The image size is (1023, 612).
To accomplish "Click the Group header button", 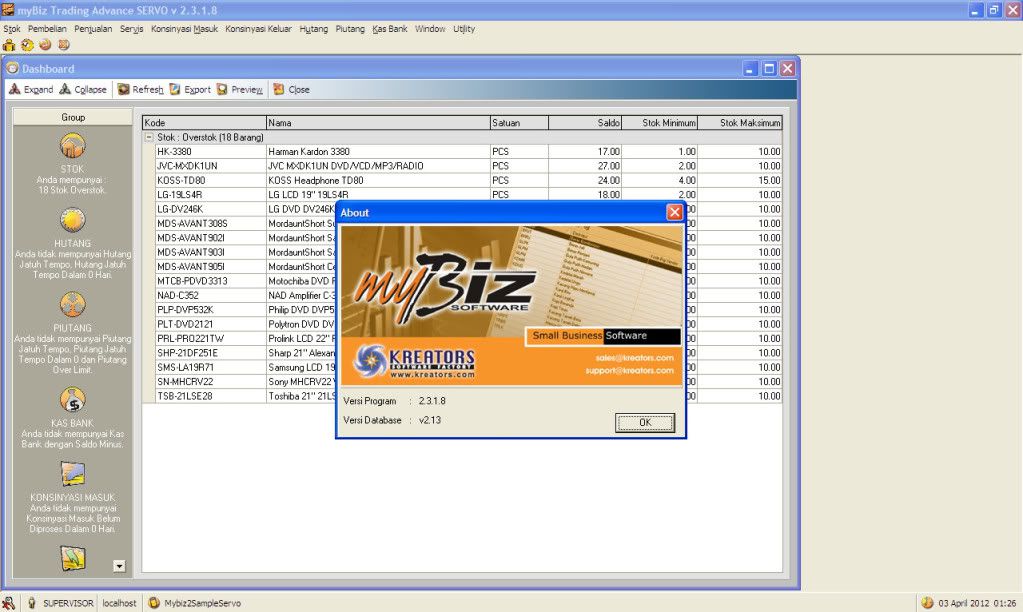I will pos(72,117).
